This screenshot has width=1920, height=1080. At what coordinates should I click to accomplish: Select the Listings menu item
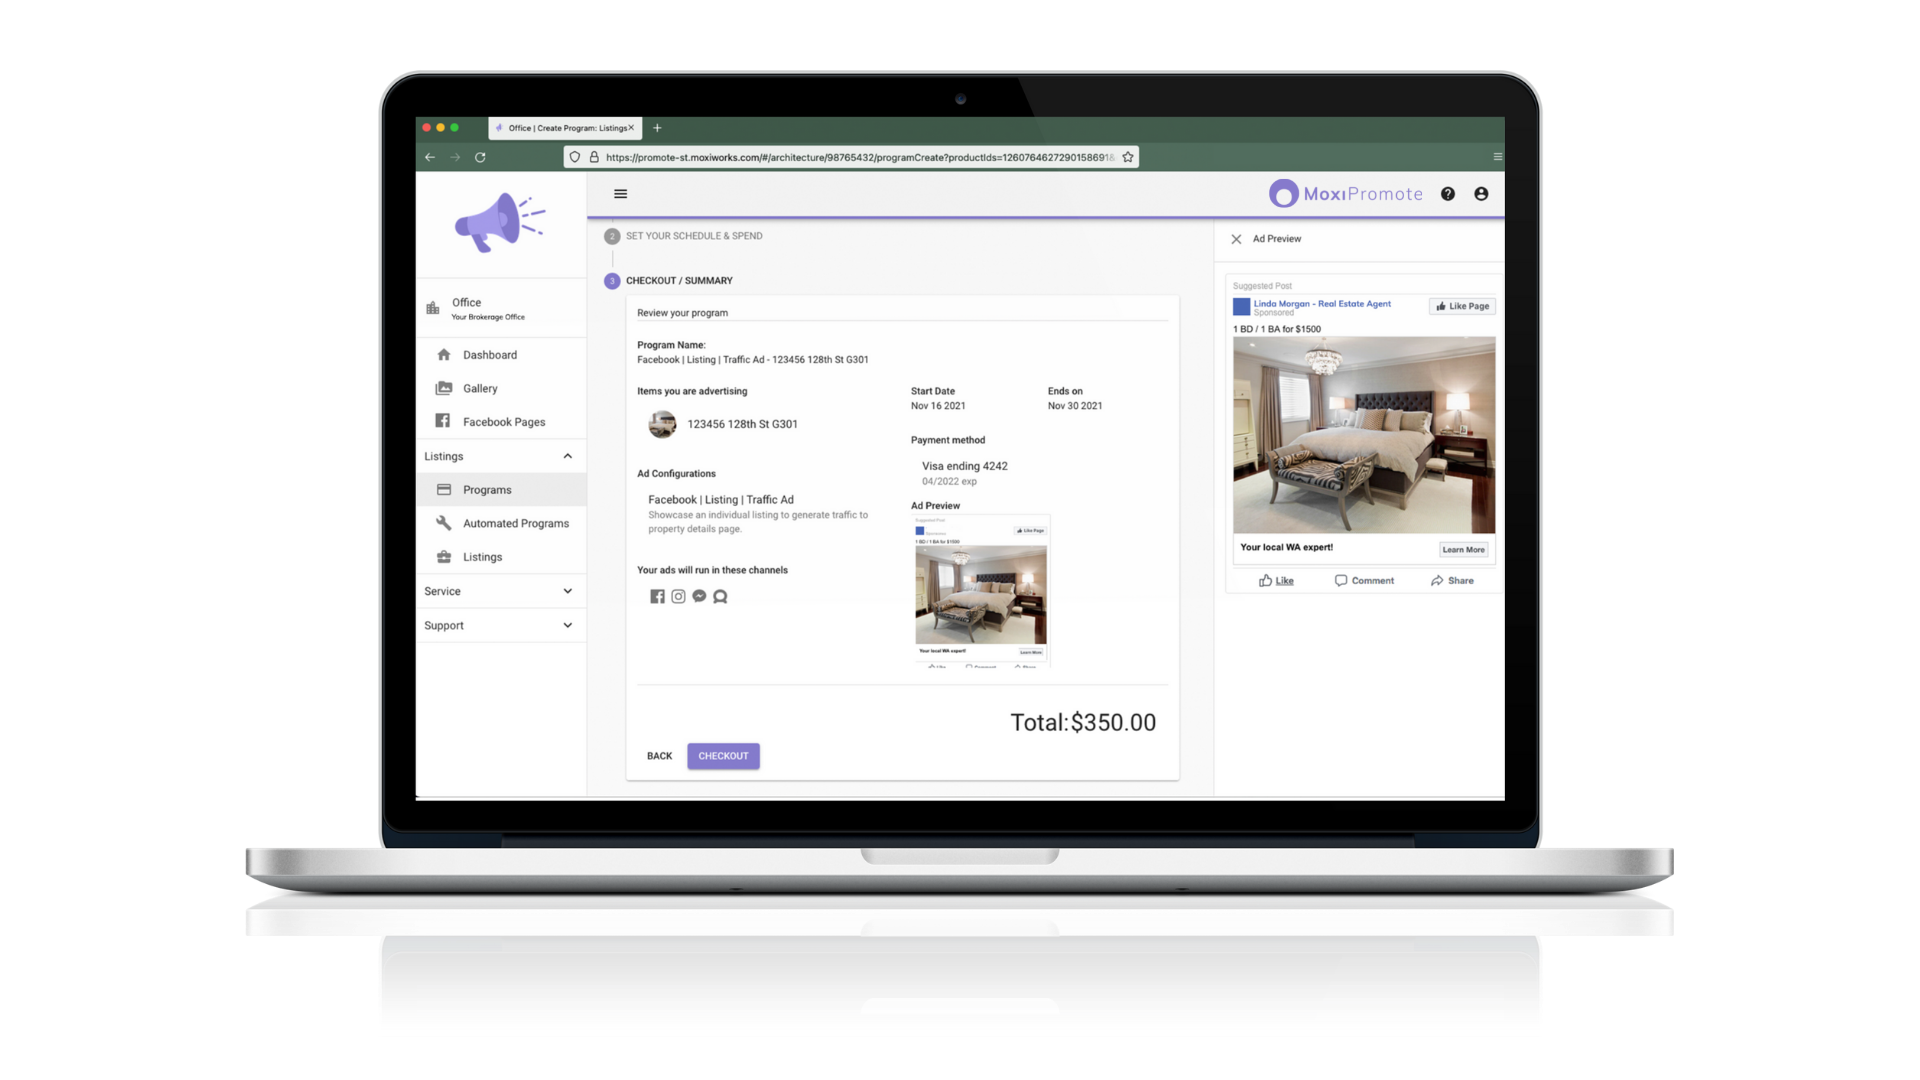point(481,555)
